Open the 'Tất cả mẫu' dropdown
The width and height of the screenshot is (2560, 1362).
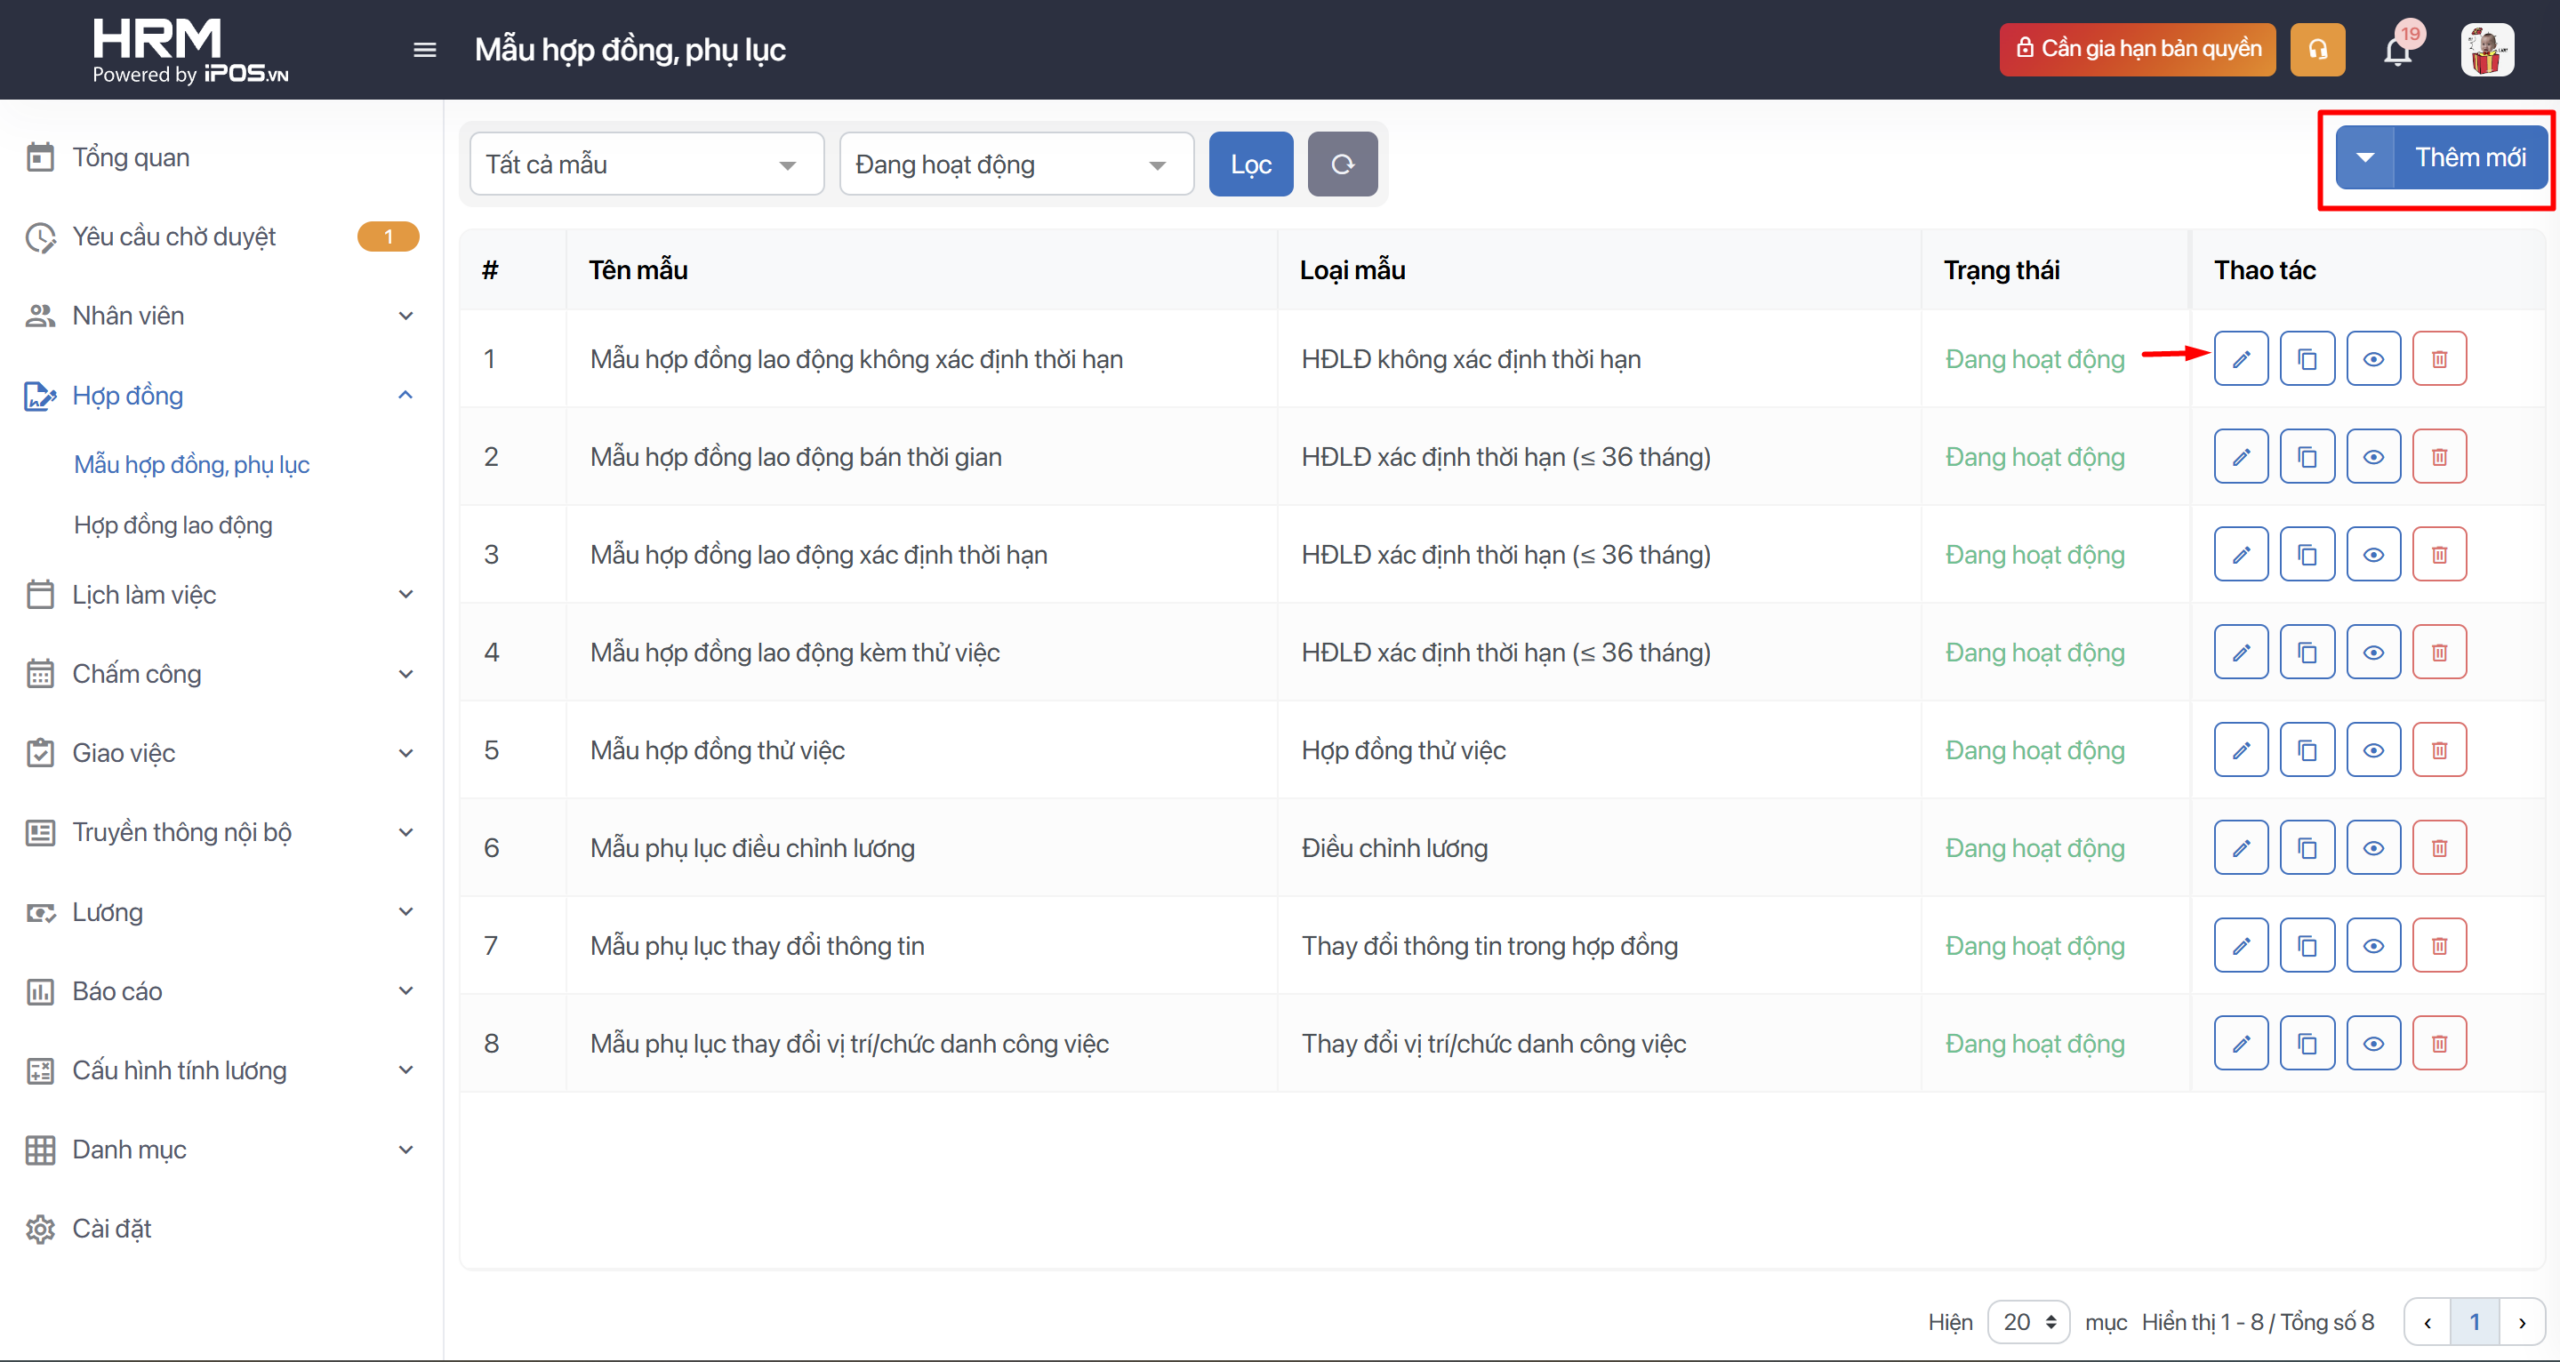[x=646, y=164]
